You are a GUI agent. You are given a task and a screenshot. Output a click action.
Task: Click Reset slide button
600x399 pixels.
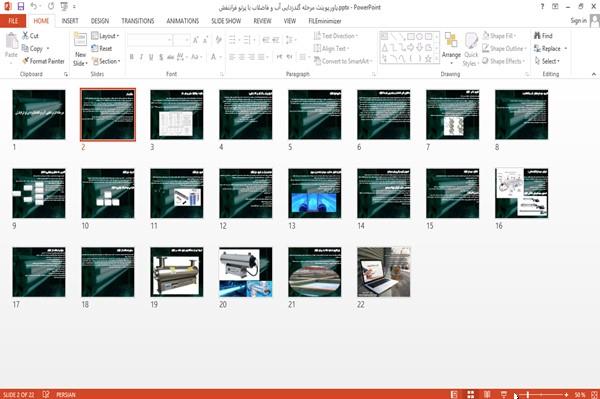102,49
